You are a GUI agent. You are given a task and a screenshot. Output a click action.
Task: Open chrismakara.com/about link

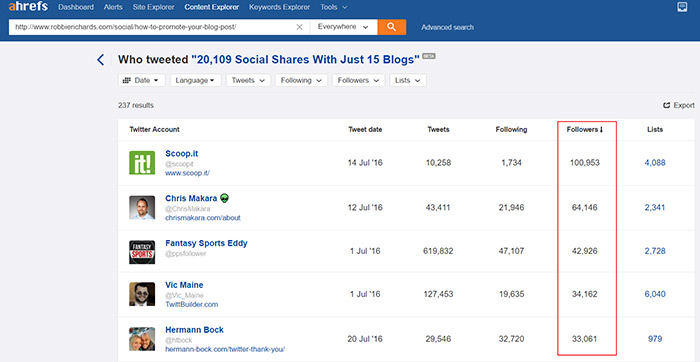point(203,218)
